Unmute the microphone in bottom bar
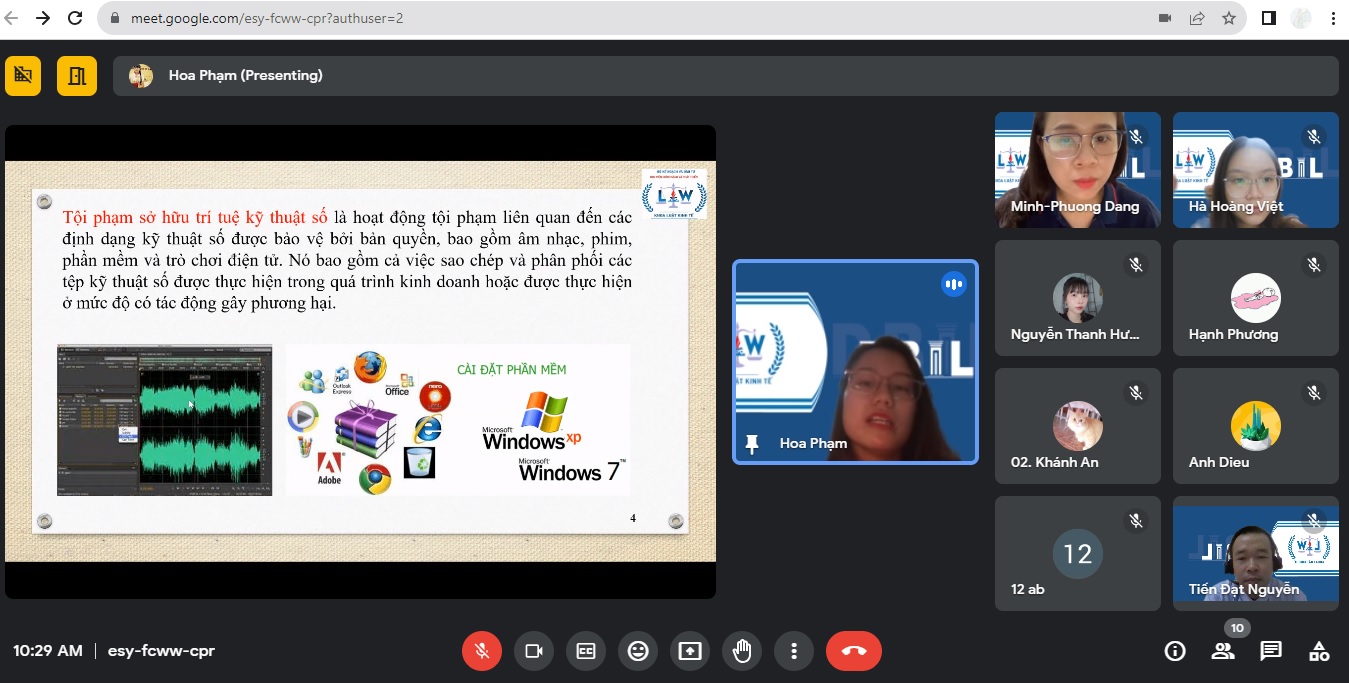Image resolution: width=1349 pixels, height=683 pixels. [x=481, y=651]
